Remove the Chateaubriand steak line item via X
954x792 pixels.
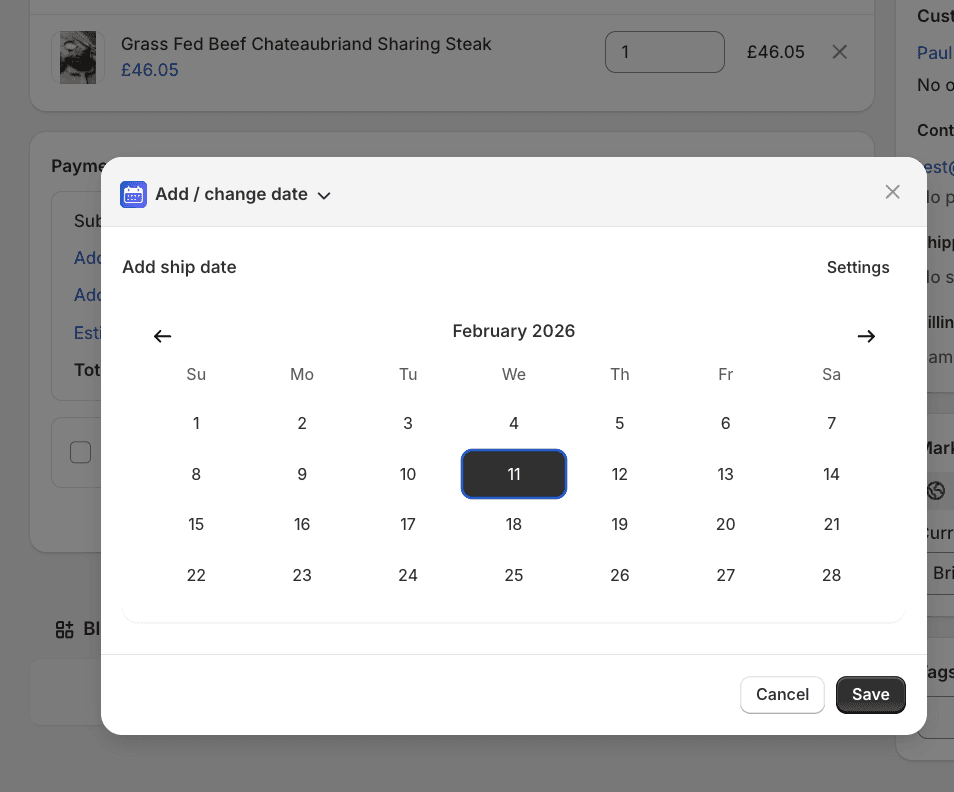coord(839,52)
